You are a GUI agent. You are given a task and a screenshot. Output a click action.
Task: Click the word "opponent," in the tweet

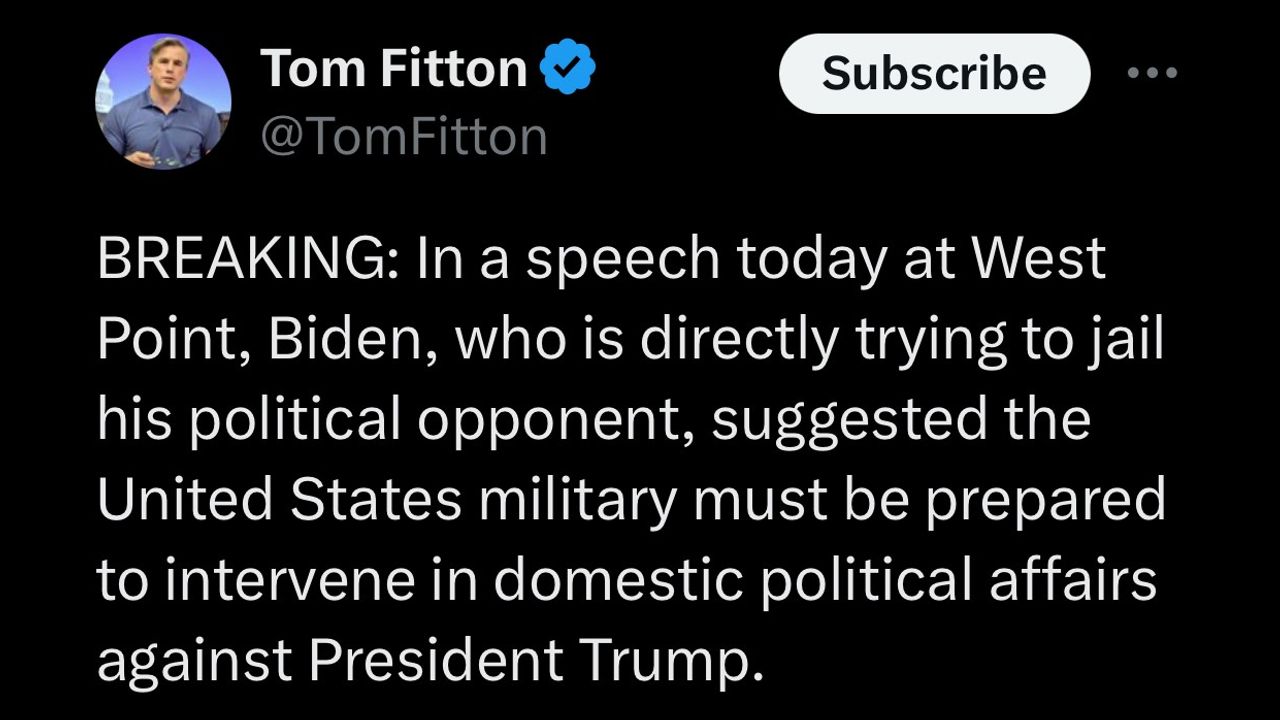[x=555, y=421]
